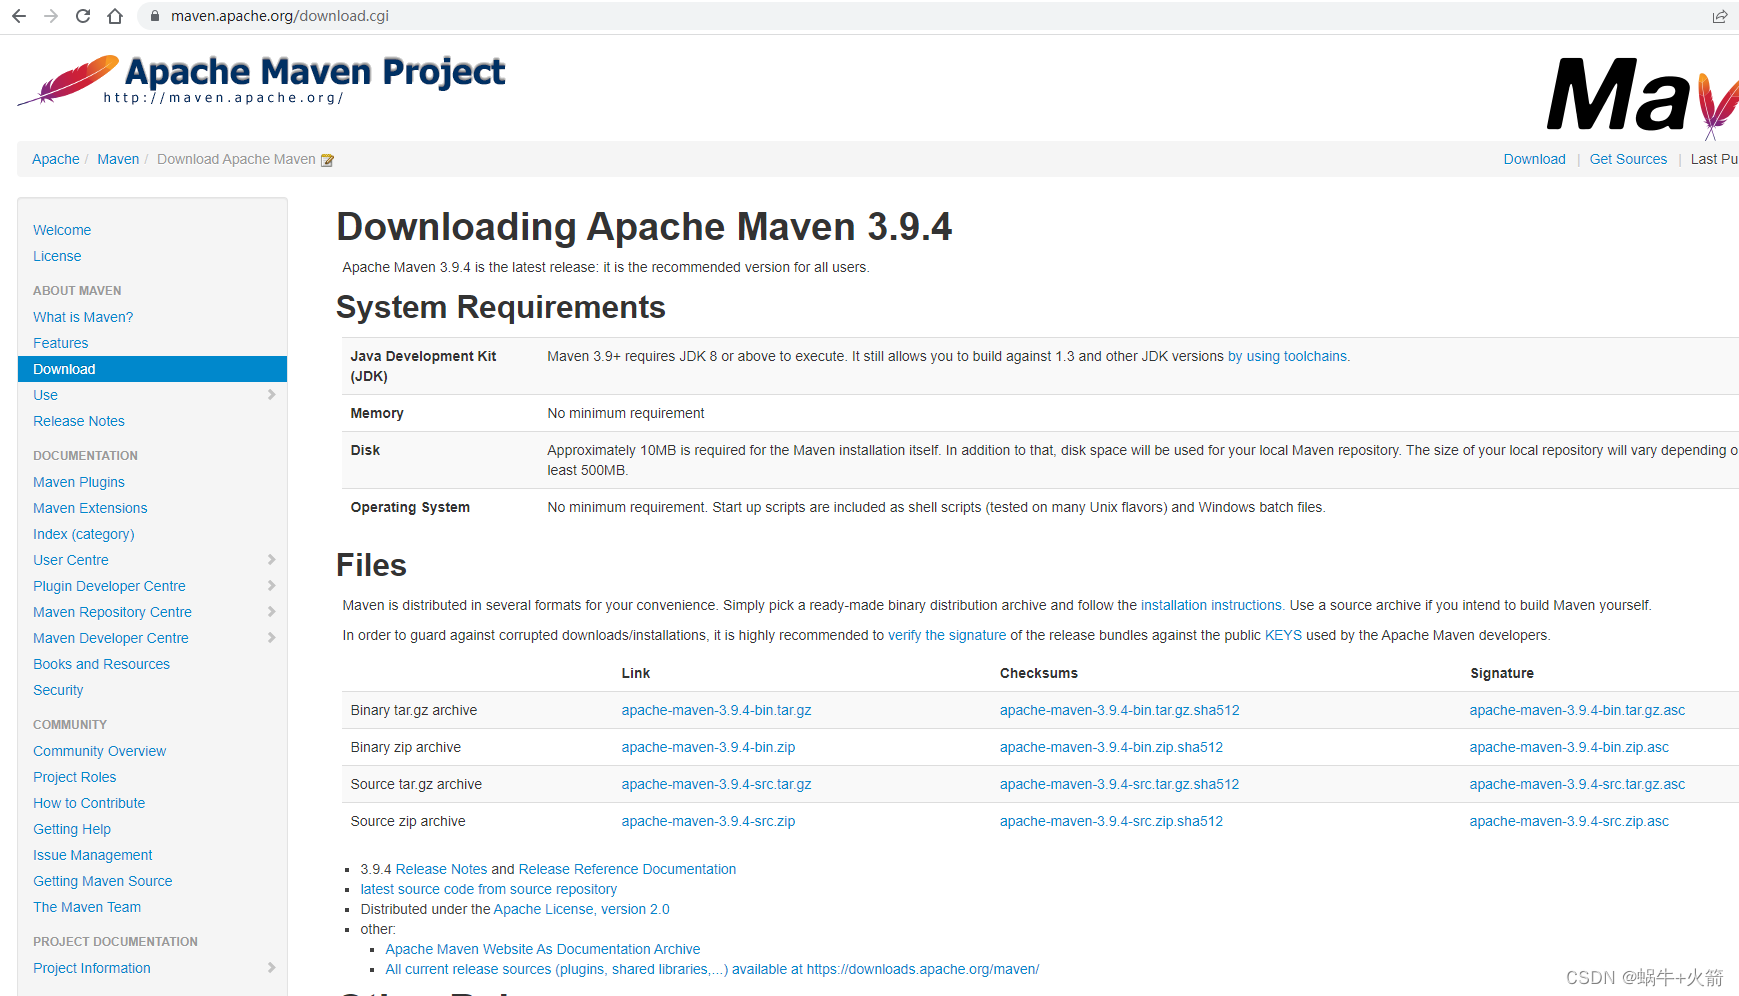
Task: Open Issue Management sidebar link
Action: pos(93,855)
